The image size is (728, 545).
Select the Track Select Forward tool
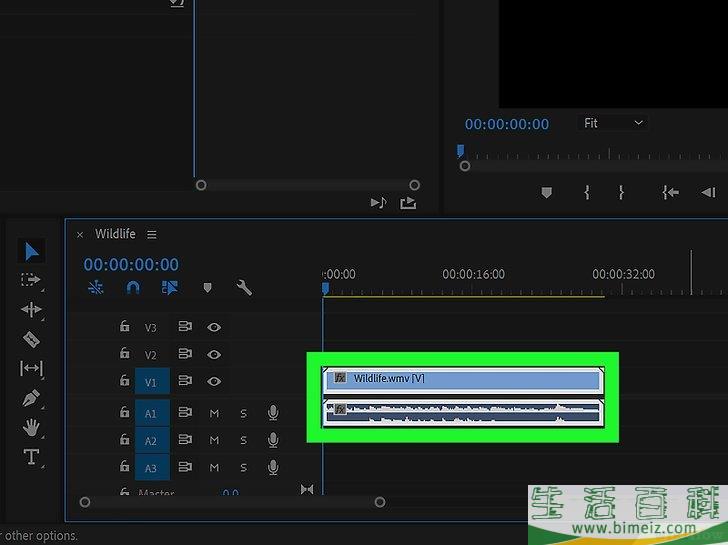click(x=31, y=280)
